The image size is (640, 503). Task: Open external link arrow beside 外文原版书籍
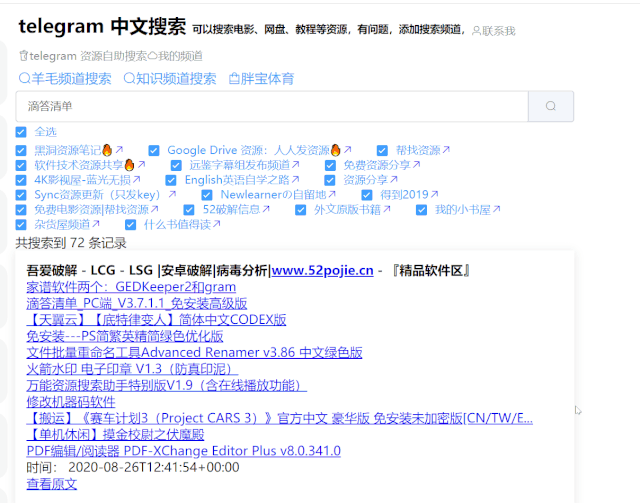(387, 209)
